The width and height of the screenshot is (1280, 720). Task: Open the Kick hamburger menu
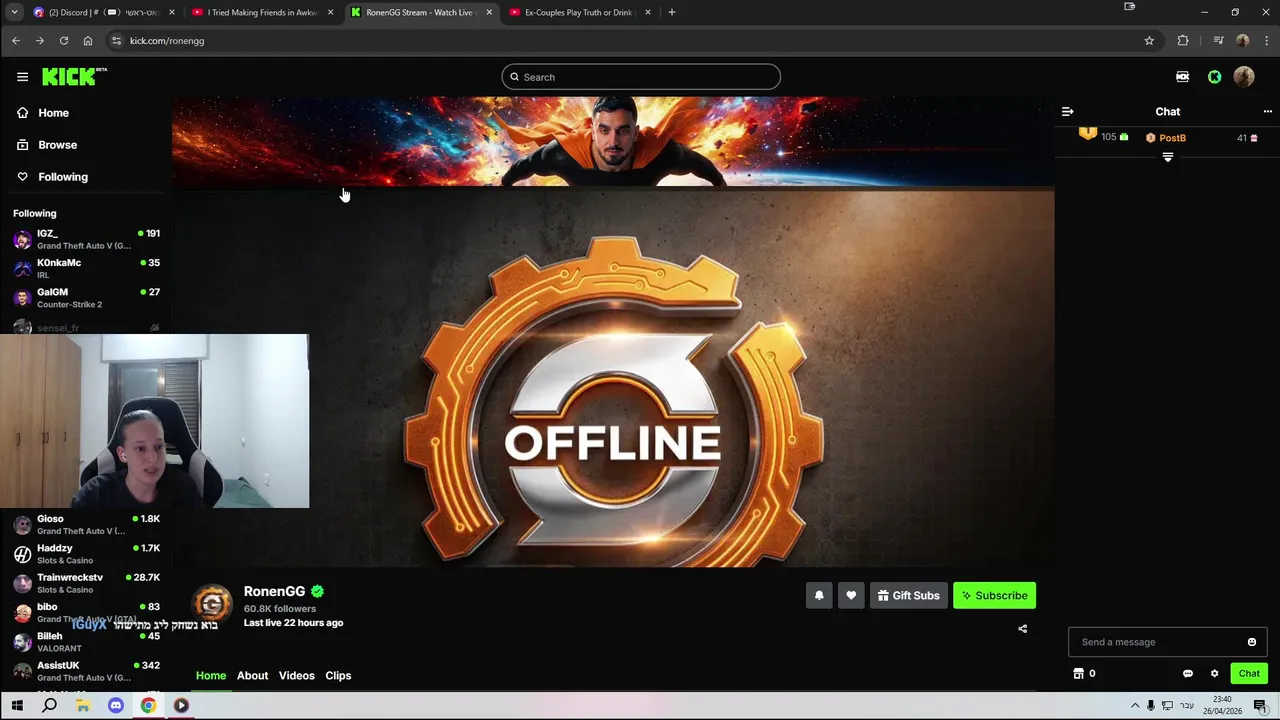click(x=22, y=77)
